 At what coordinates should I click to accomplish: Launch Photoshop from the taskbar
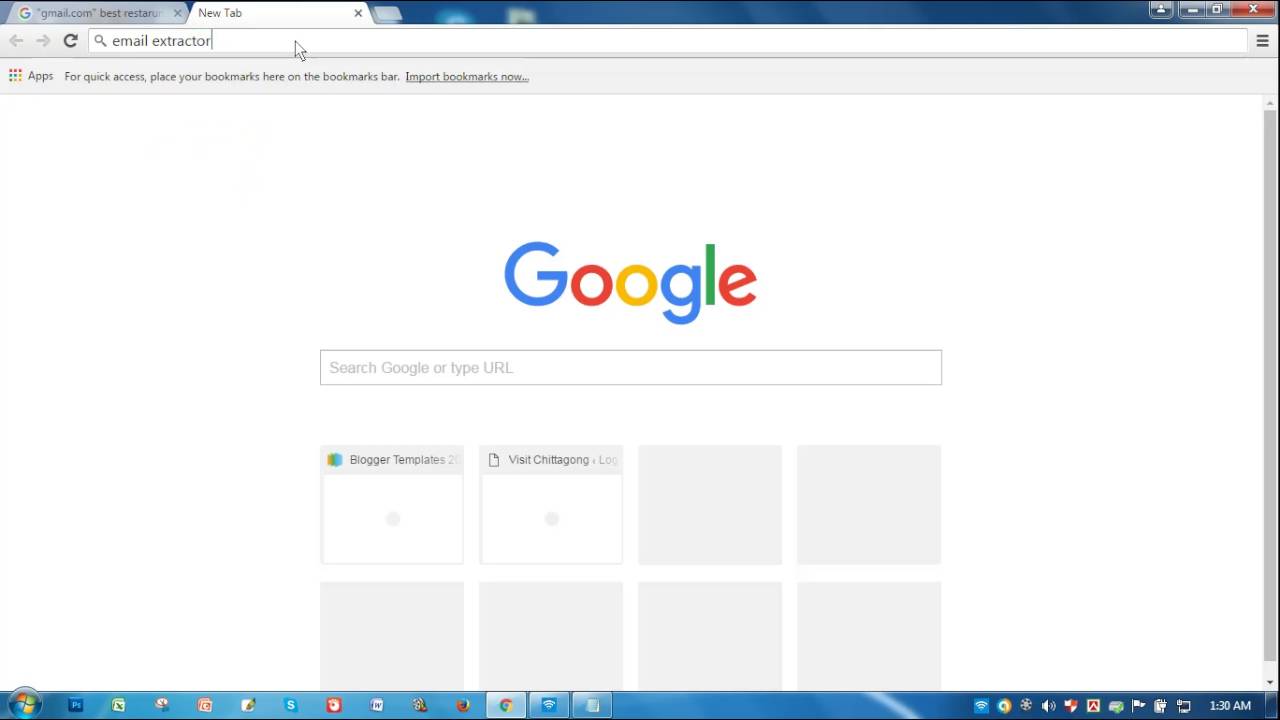coord(75,705)
